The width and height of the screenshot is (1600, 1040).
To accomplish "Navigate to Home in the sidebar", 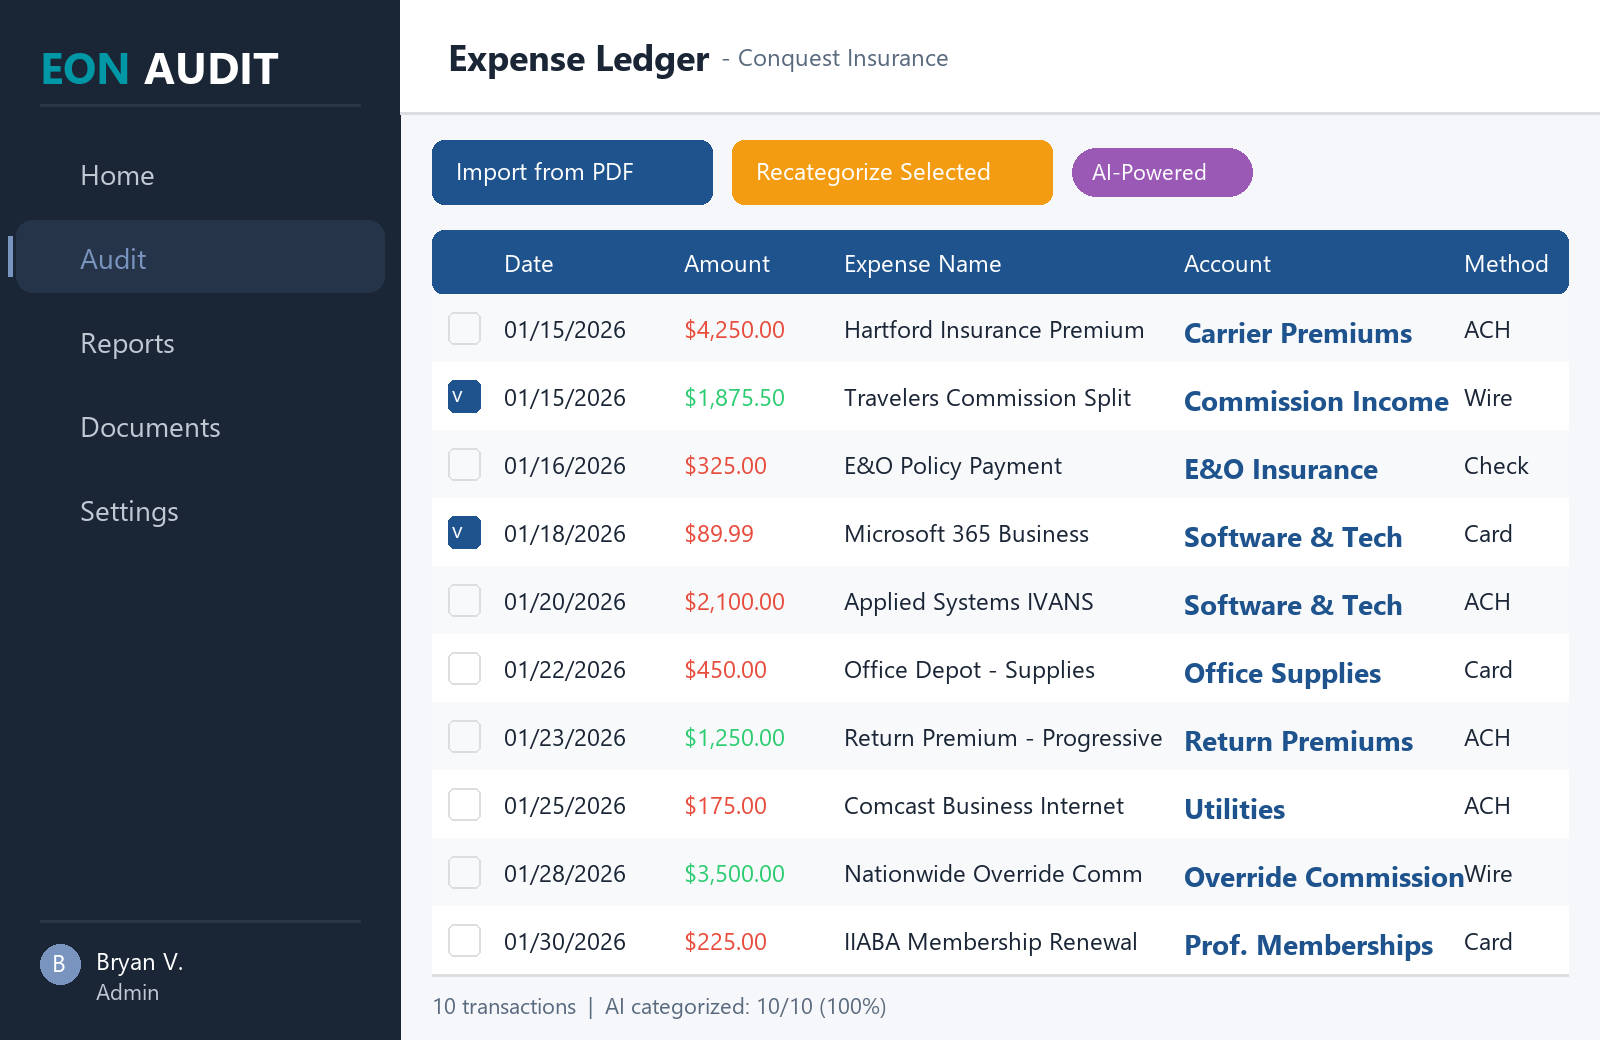I will pyautogui.click(x=117, y=175).
